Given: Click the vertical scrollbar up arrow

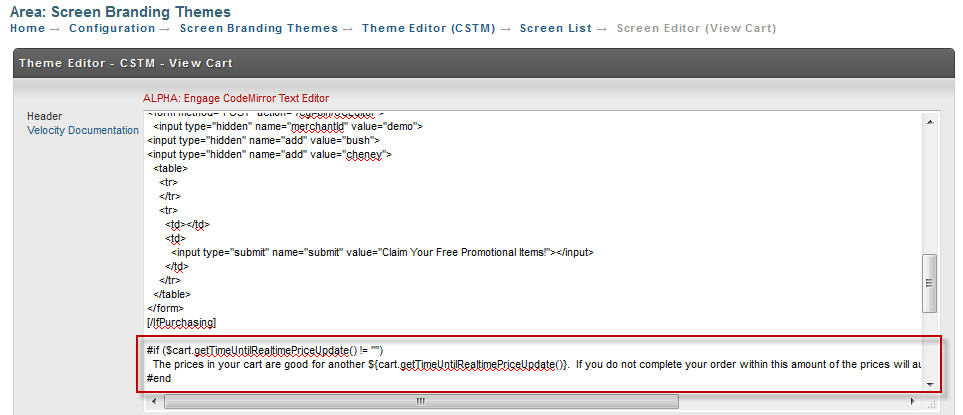Looking at the screenshot, I should click(930, 122).
